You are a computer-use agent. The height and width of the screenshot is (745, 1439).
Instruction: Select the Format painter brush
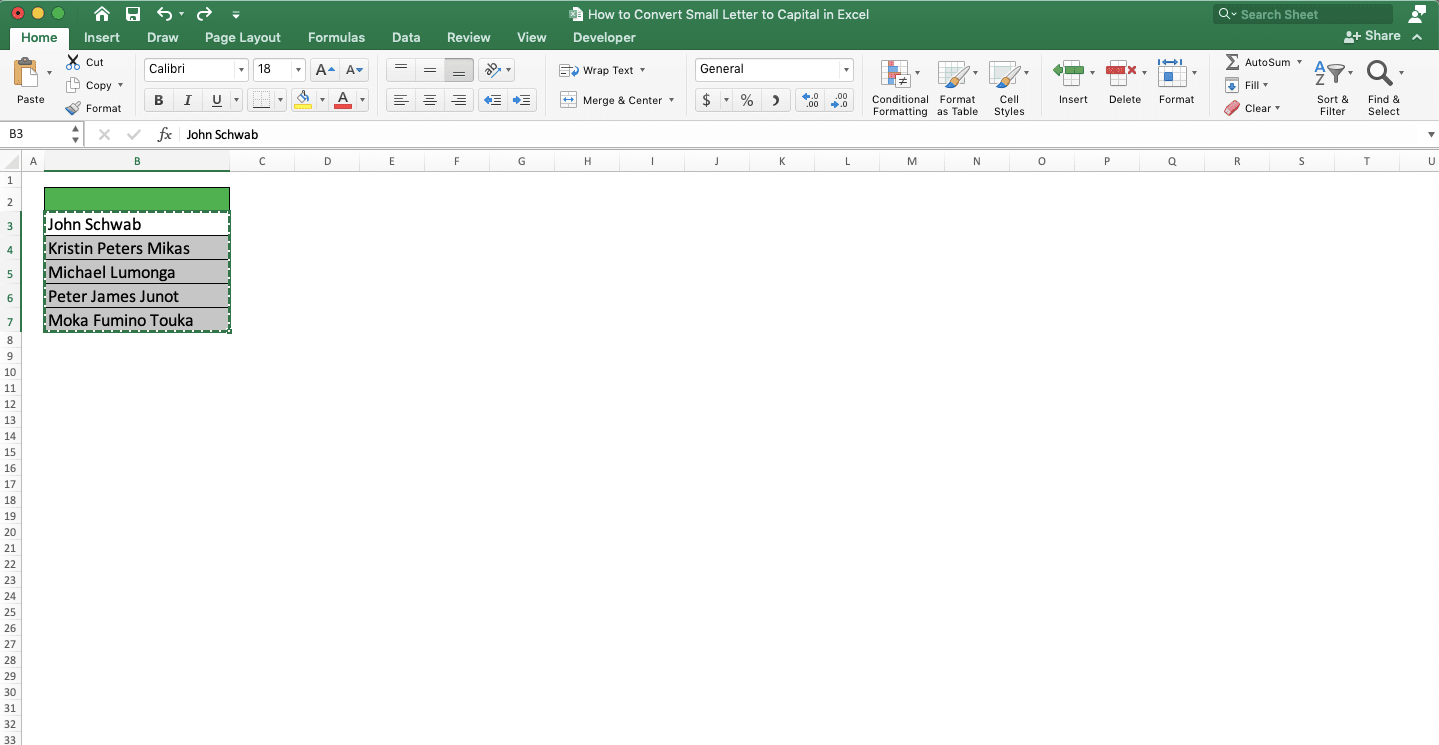73,108
